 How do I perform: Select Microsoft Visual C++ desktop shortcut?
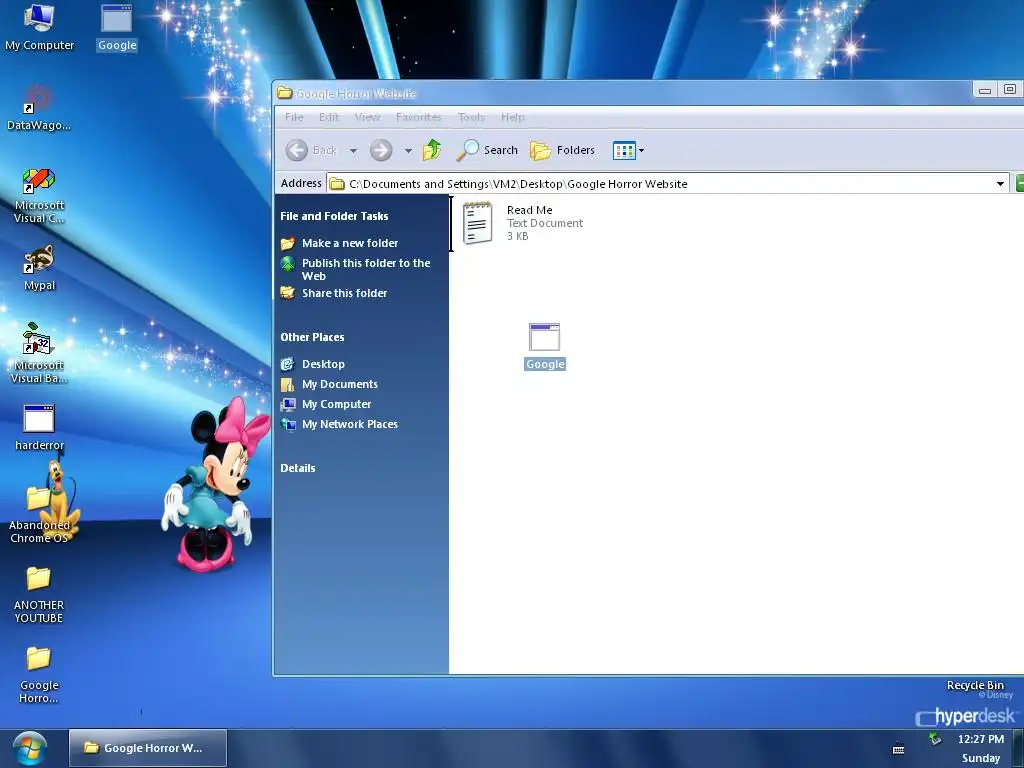point(39,195)
